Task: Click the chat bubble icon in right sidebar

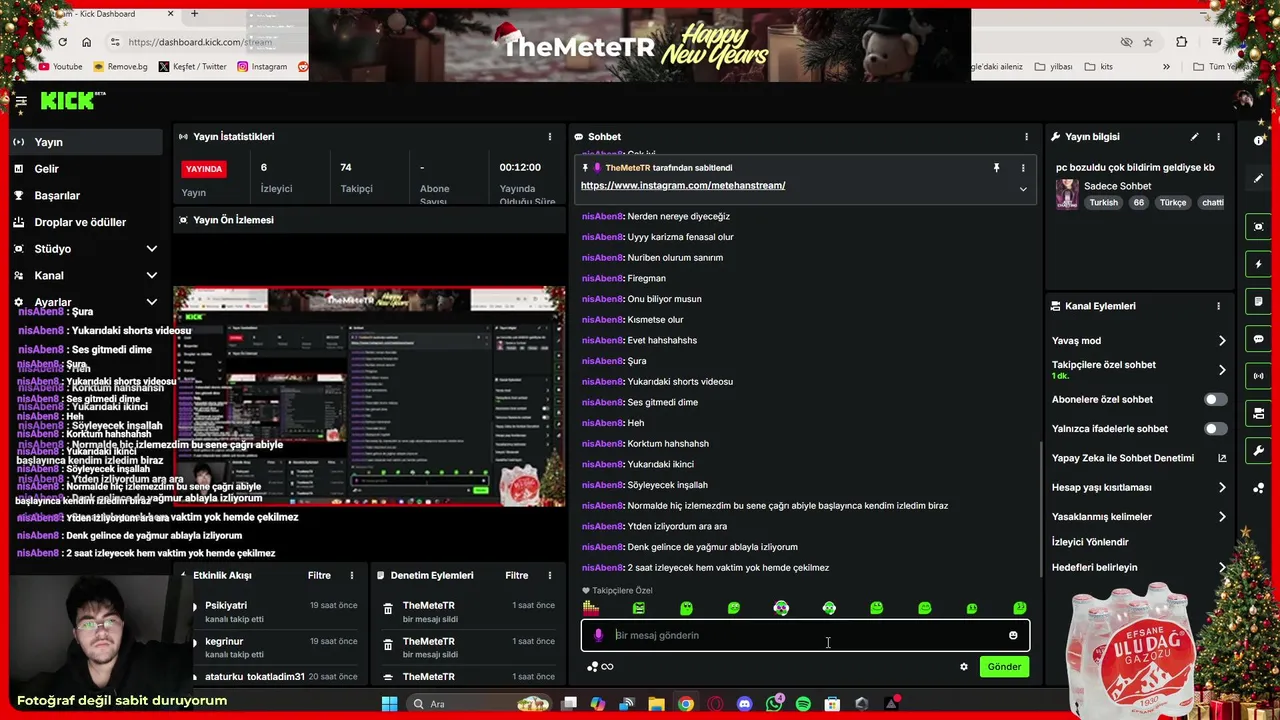Action: tap(1259, 339)
